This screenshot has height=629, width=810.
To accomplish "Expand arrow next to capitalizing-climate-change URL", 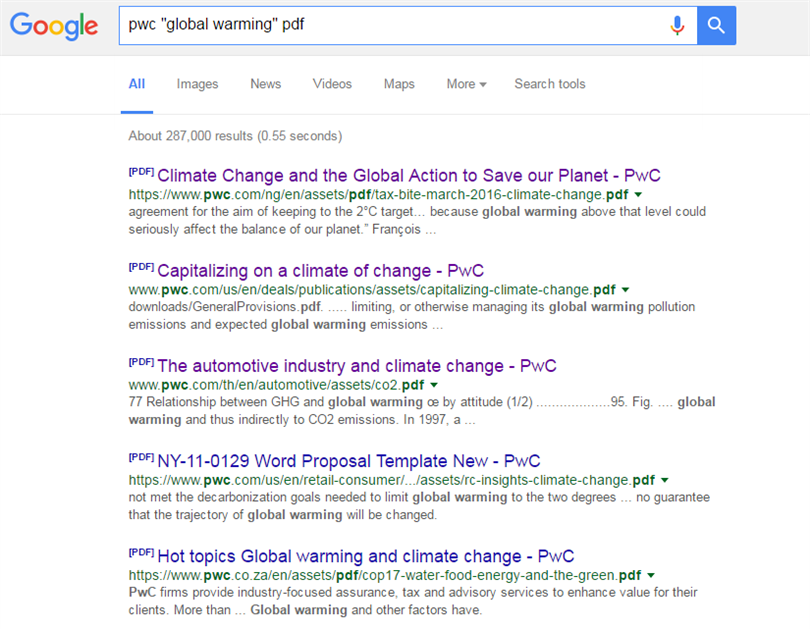I will point(625,290).
